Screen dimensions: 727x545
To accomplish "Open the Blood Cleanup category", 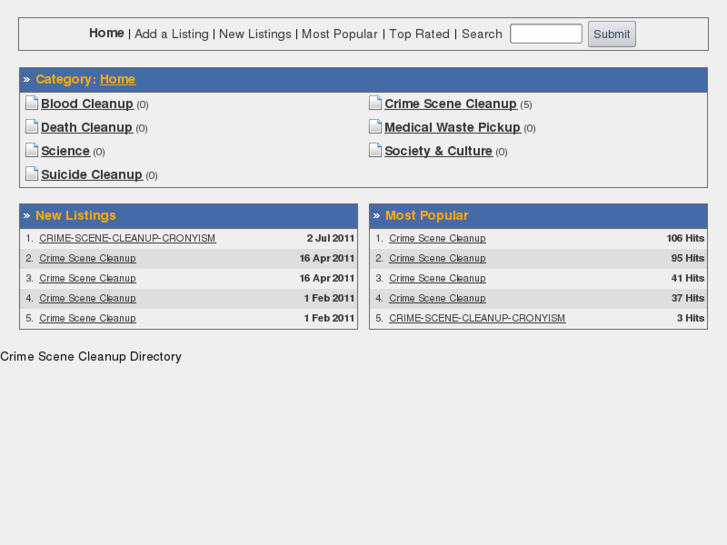I will (x=87, y=104).
